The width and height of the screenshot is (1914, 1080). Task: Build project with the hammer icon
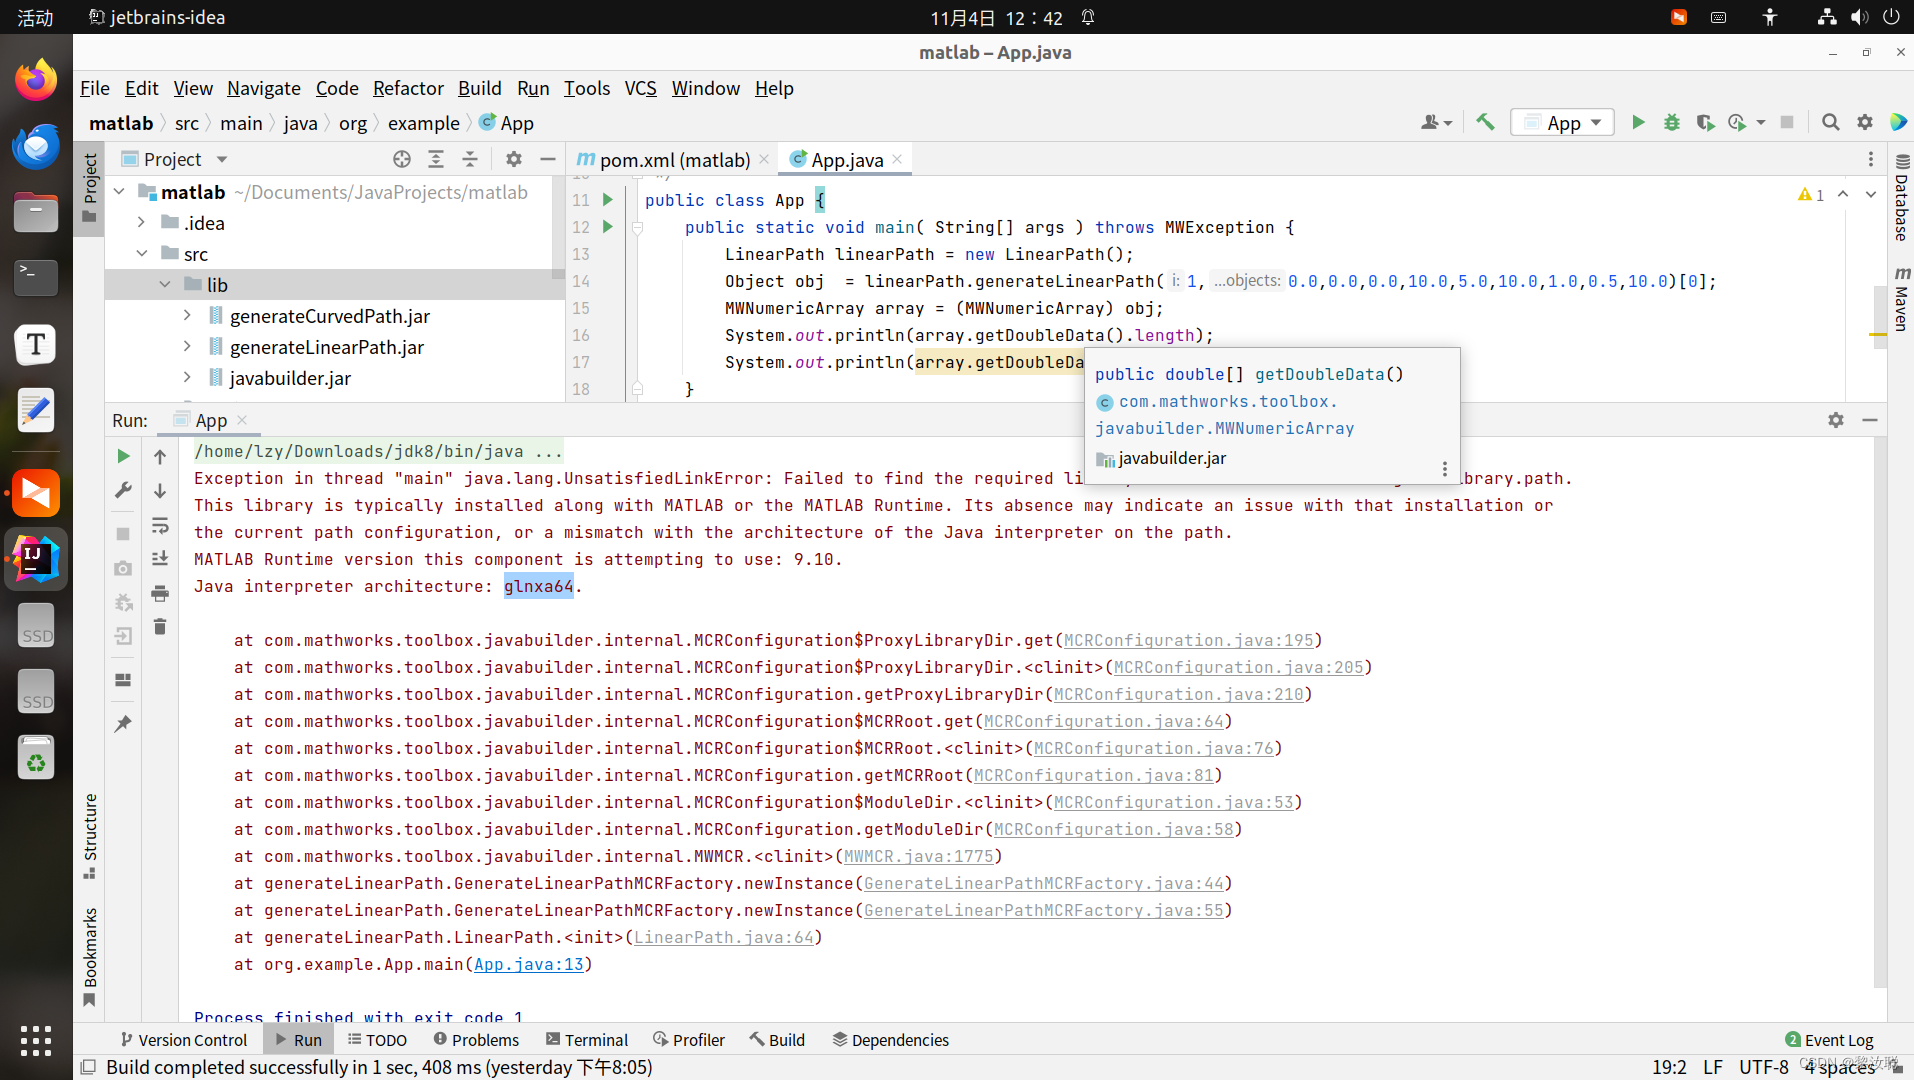(x=1485, y=122)
